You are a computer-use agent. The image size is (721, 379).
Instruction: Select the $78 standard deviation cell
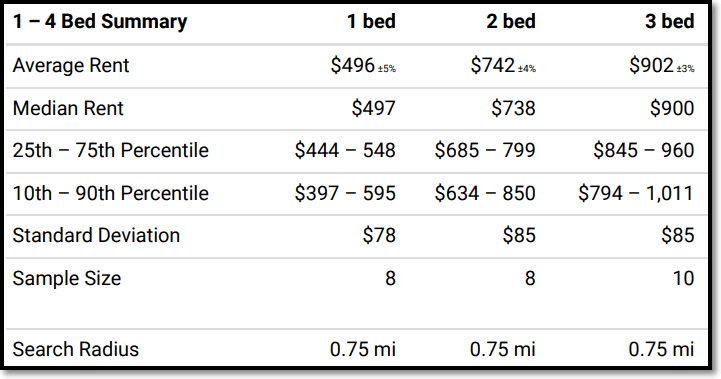(x=379, y=235)
